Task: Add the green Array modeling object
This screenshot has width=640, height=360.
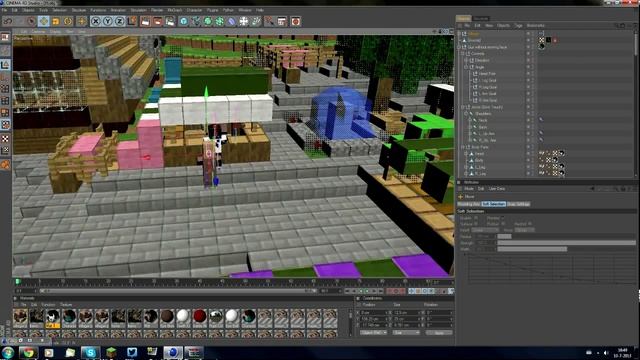Action: (x=220, y=21)
